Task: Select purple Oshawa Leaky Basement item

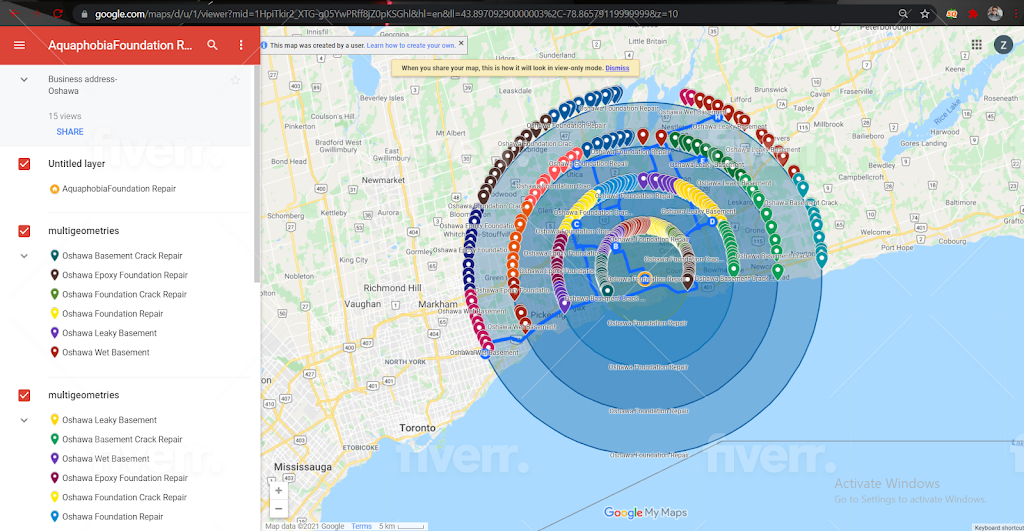Action: pyautogui.click(x=103, y=333)
